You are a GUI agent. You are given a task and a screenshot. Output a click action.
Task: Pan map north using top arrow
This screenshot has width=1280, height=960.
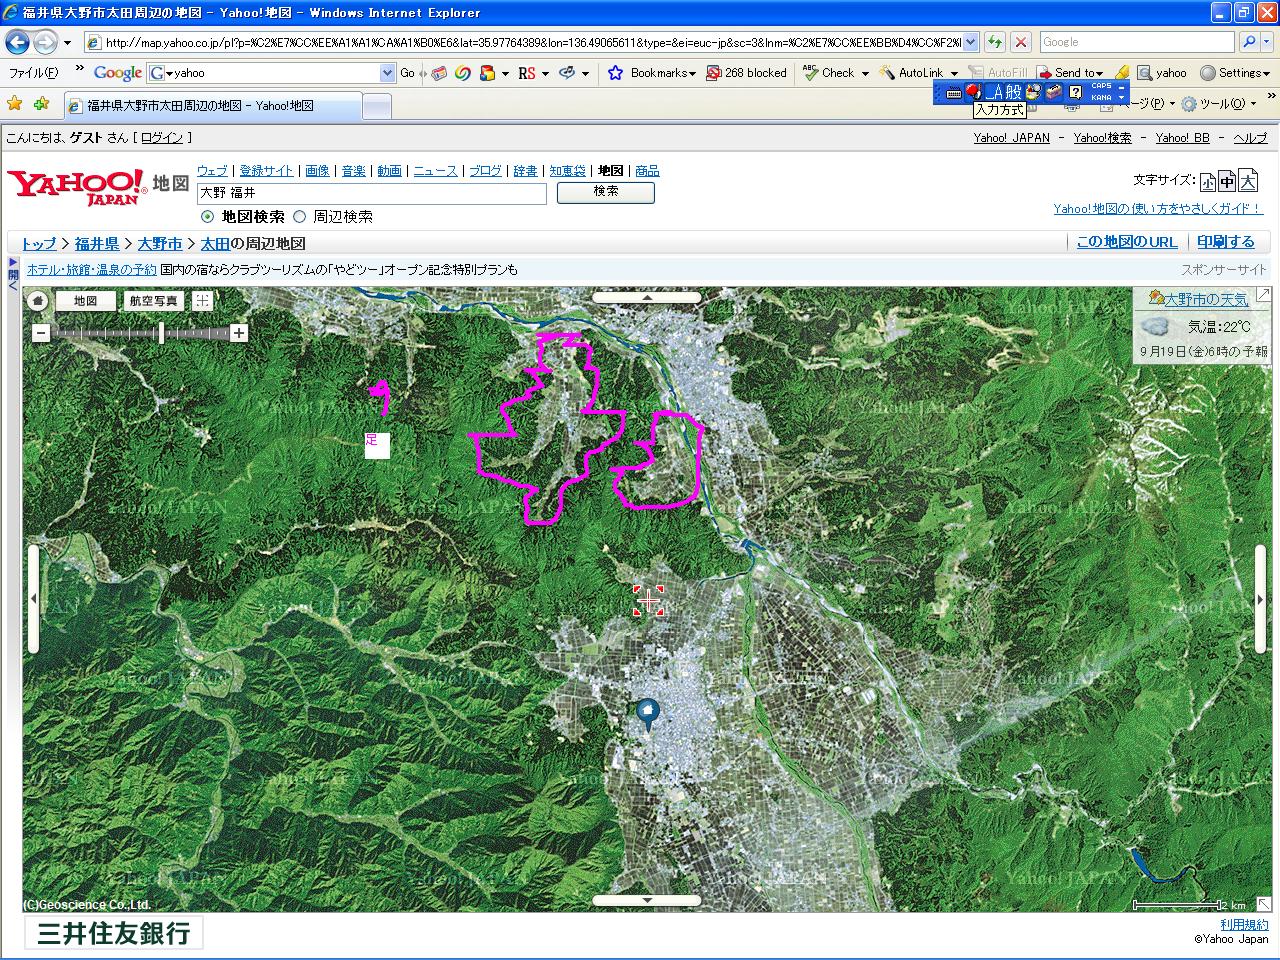point(647,297)
